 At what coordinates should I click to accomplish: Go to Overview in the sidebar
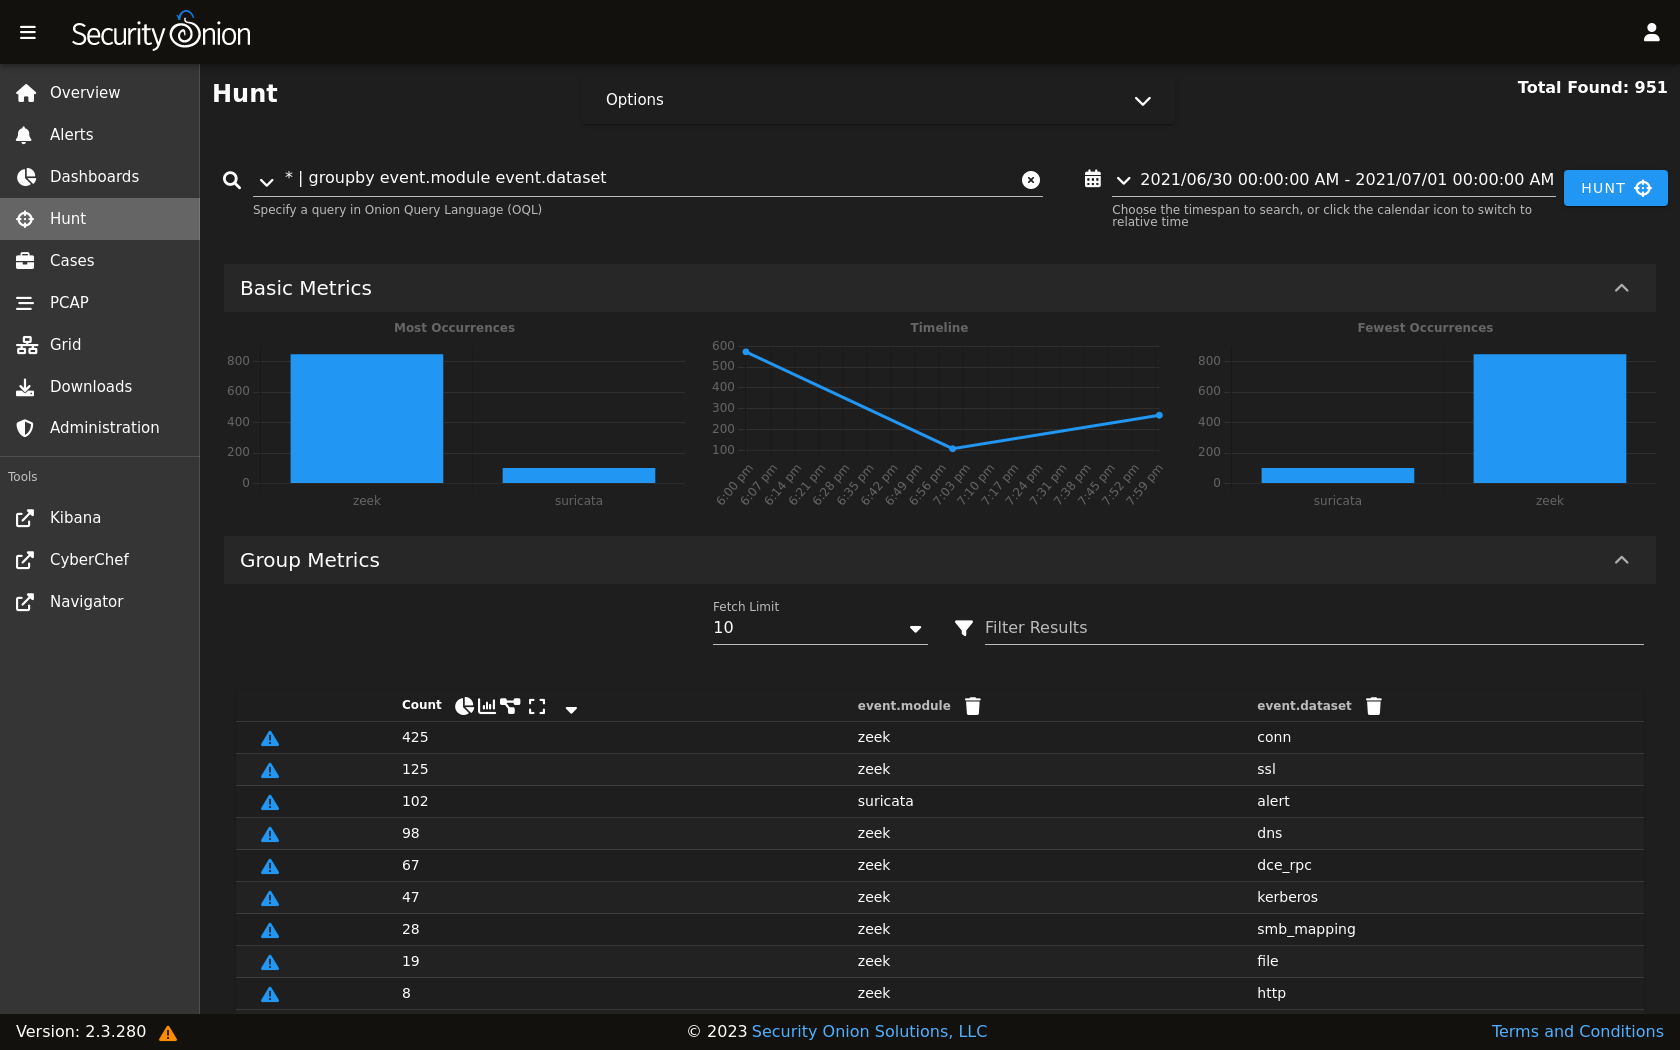click(100, 93)
